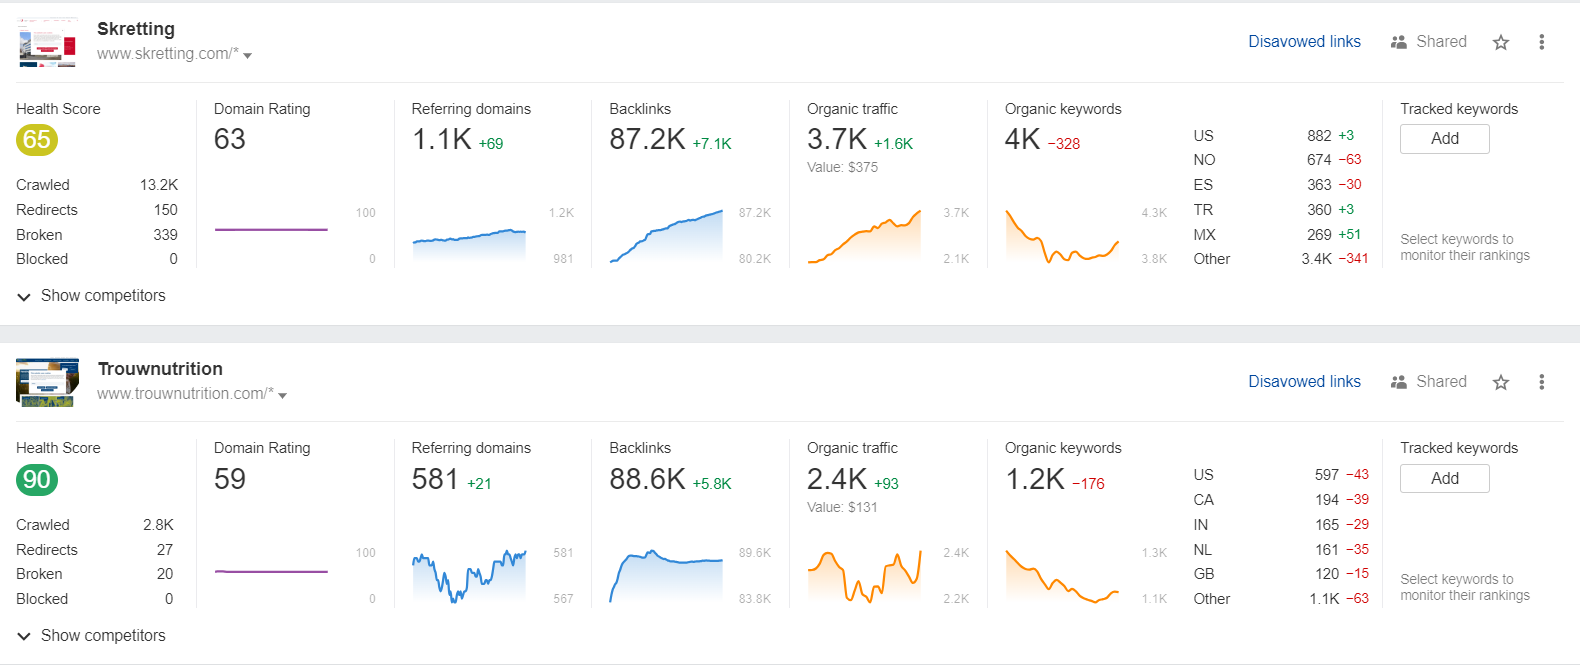Viewport: 1580px width, 665px height.
Task: Click Skretting NO keywords count 674
Action: 1319,160
